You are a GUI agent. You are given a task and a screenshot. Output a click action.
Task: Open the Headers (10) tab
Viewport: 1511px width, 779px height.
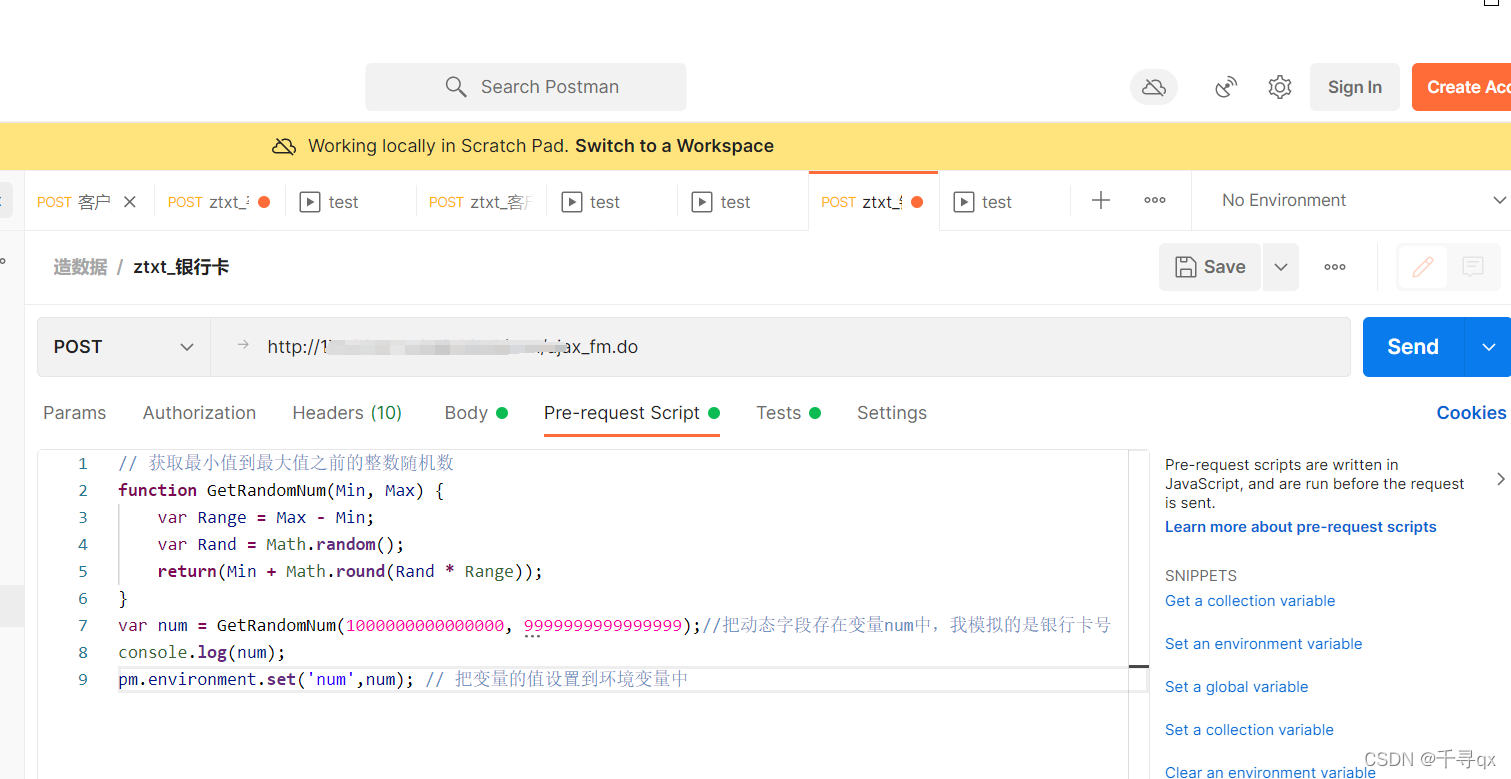tap(347, 413)
